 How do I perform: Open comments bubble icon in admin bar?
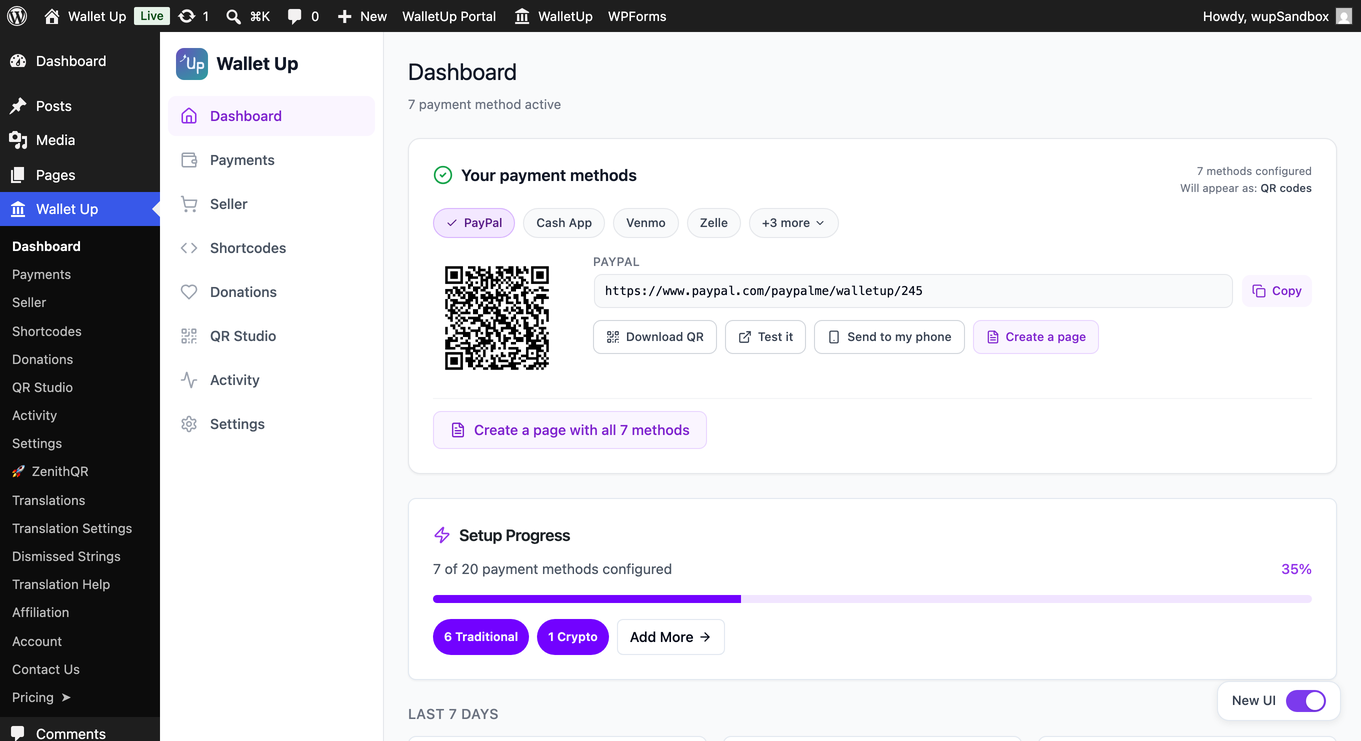(295, 16)
